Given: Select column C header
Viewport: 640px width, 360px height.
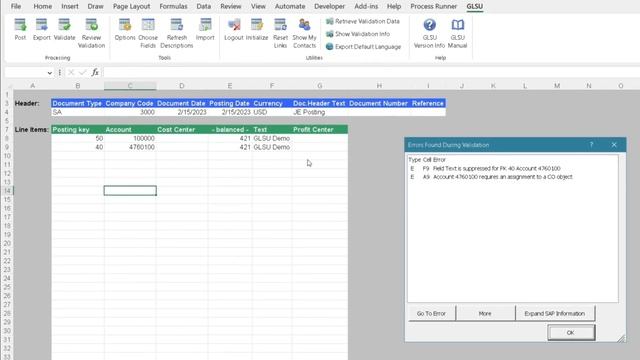Looking at the screenshot, I should click(x=130, y=86).
